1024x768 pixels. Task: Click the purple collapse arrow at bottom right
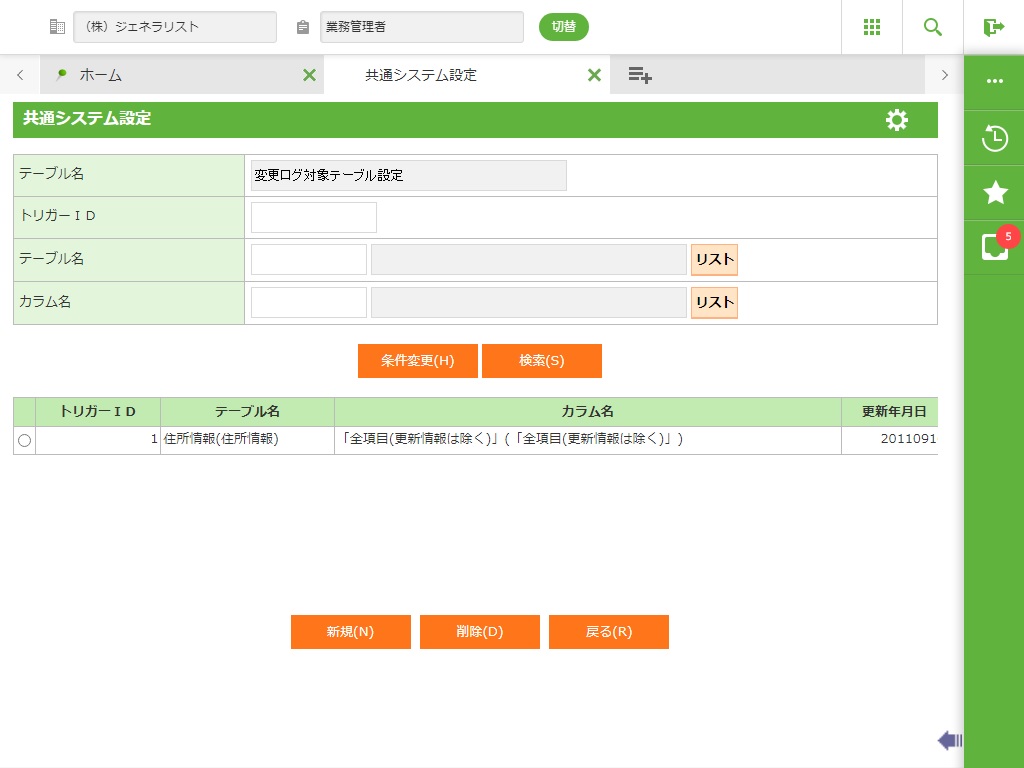[949, 740]
